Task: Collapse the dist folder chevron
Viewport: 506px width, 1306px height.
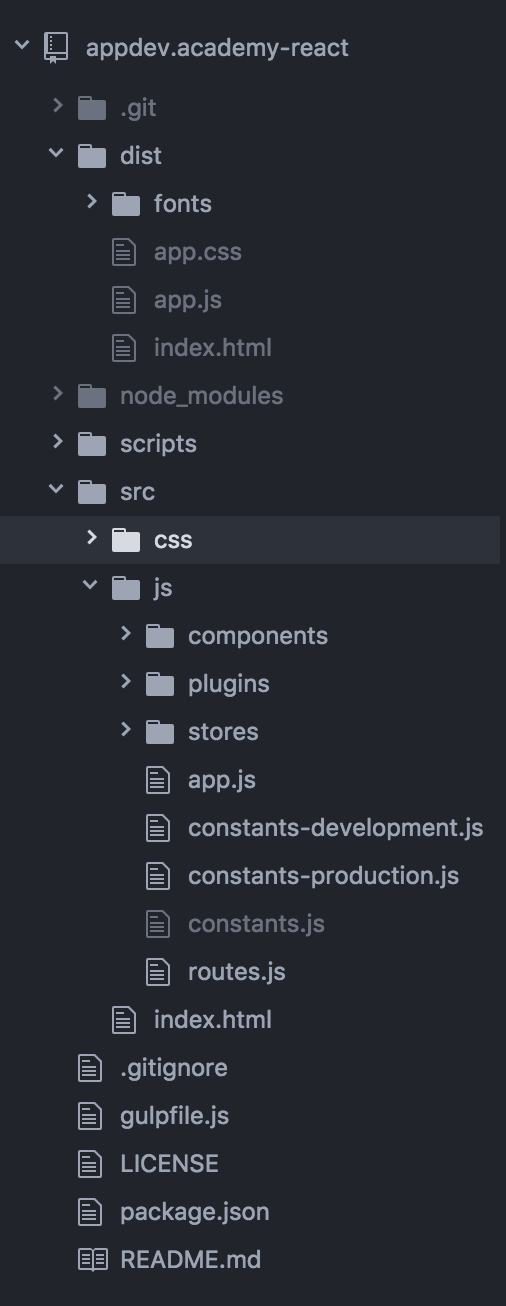Action: 57,154
